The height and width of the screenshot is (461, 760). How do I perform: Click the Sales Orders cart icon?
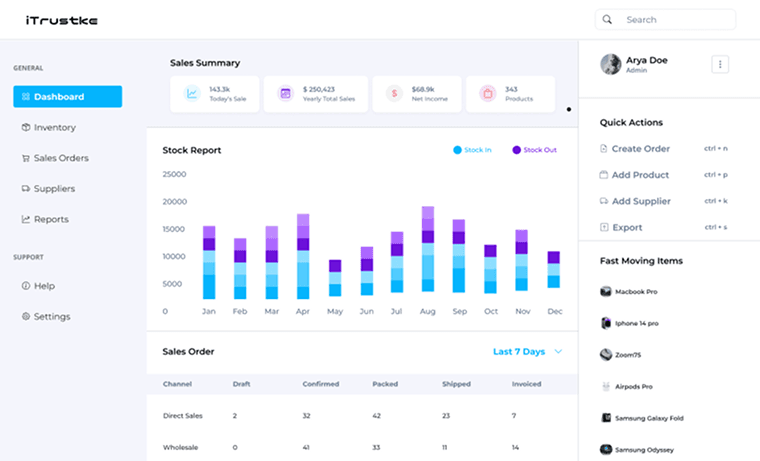click(x=26, y=158)
